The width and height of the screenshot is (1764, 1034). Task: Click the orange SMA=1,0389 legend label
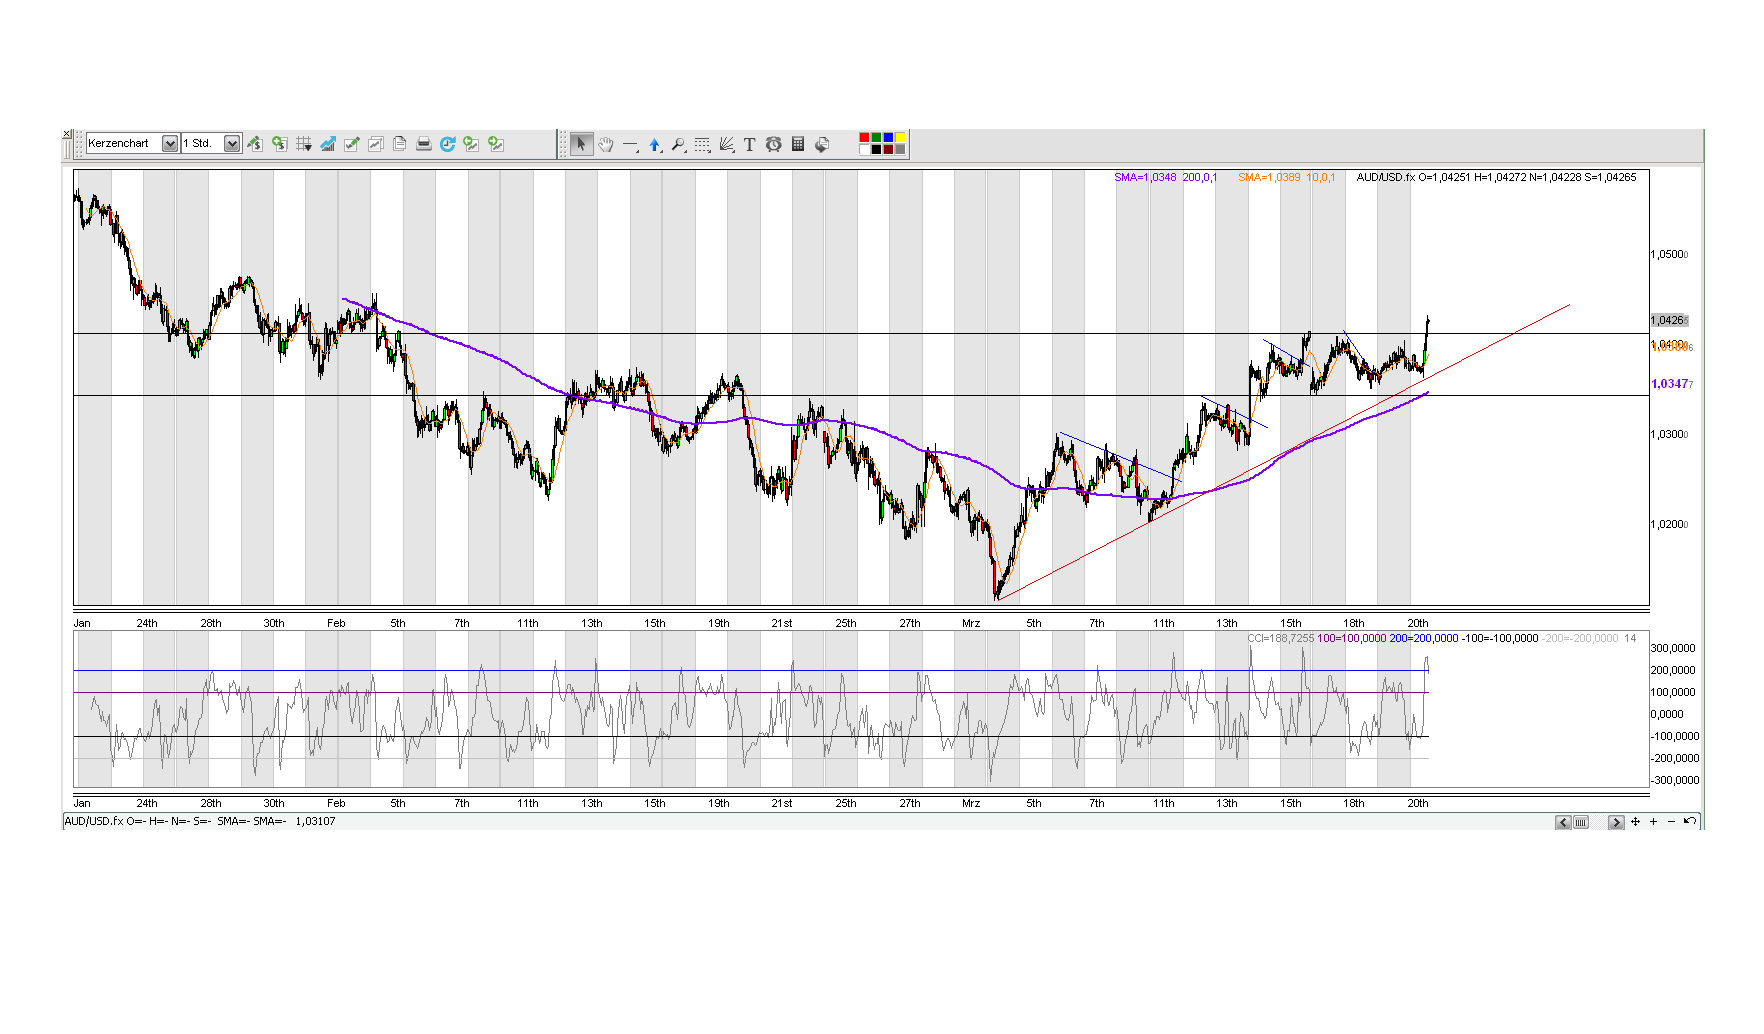point(1287,178)
